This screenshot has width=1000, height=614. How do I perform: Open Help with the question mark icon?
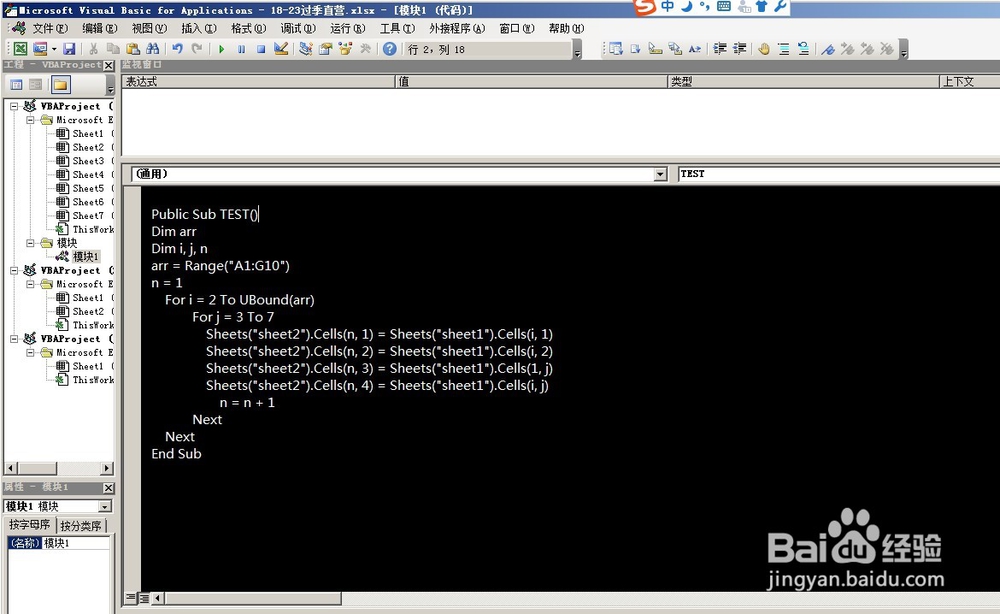pyautogui.click(x=390, y=49)
